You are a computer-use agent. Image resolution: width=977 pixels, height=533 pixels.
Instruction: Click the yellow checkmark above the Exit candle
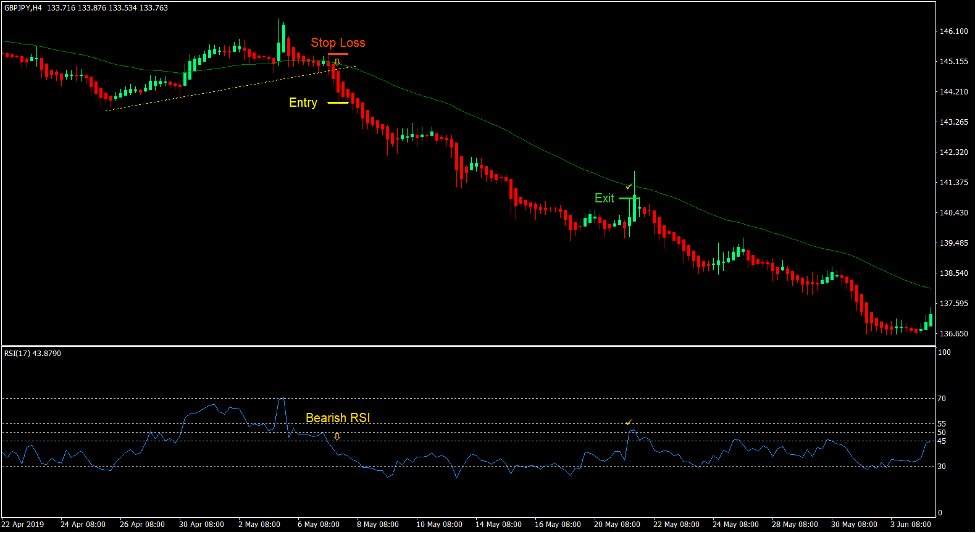tap(628, 186)
